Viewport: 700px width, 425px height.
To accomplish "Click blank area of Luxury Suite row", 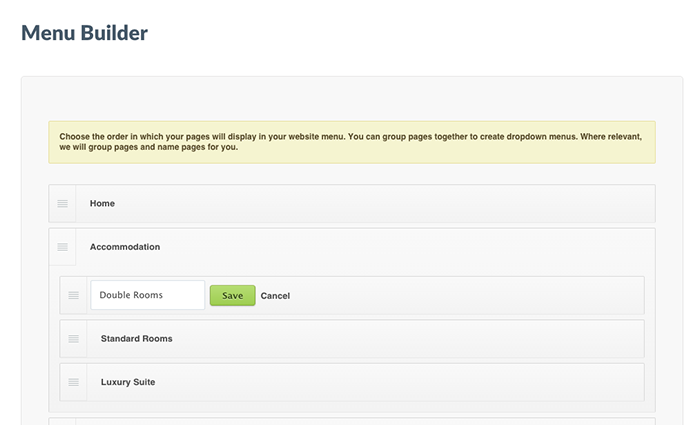I will pyautogui.click(x=400, y=382).
